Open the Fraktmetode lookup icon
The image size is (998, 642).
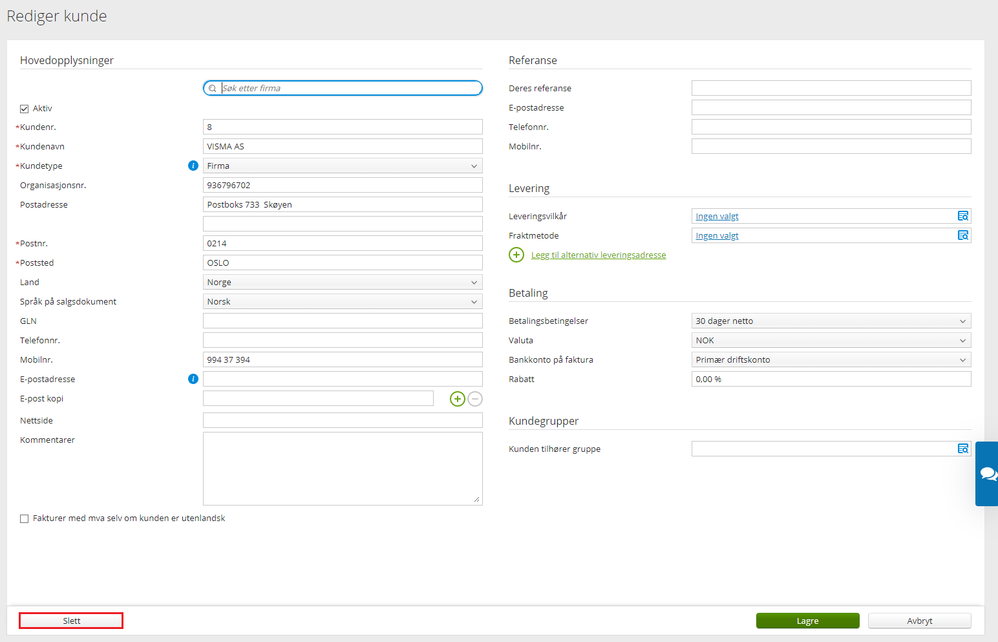click(x=963, y=235)
